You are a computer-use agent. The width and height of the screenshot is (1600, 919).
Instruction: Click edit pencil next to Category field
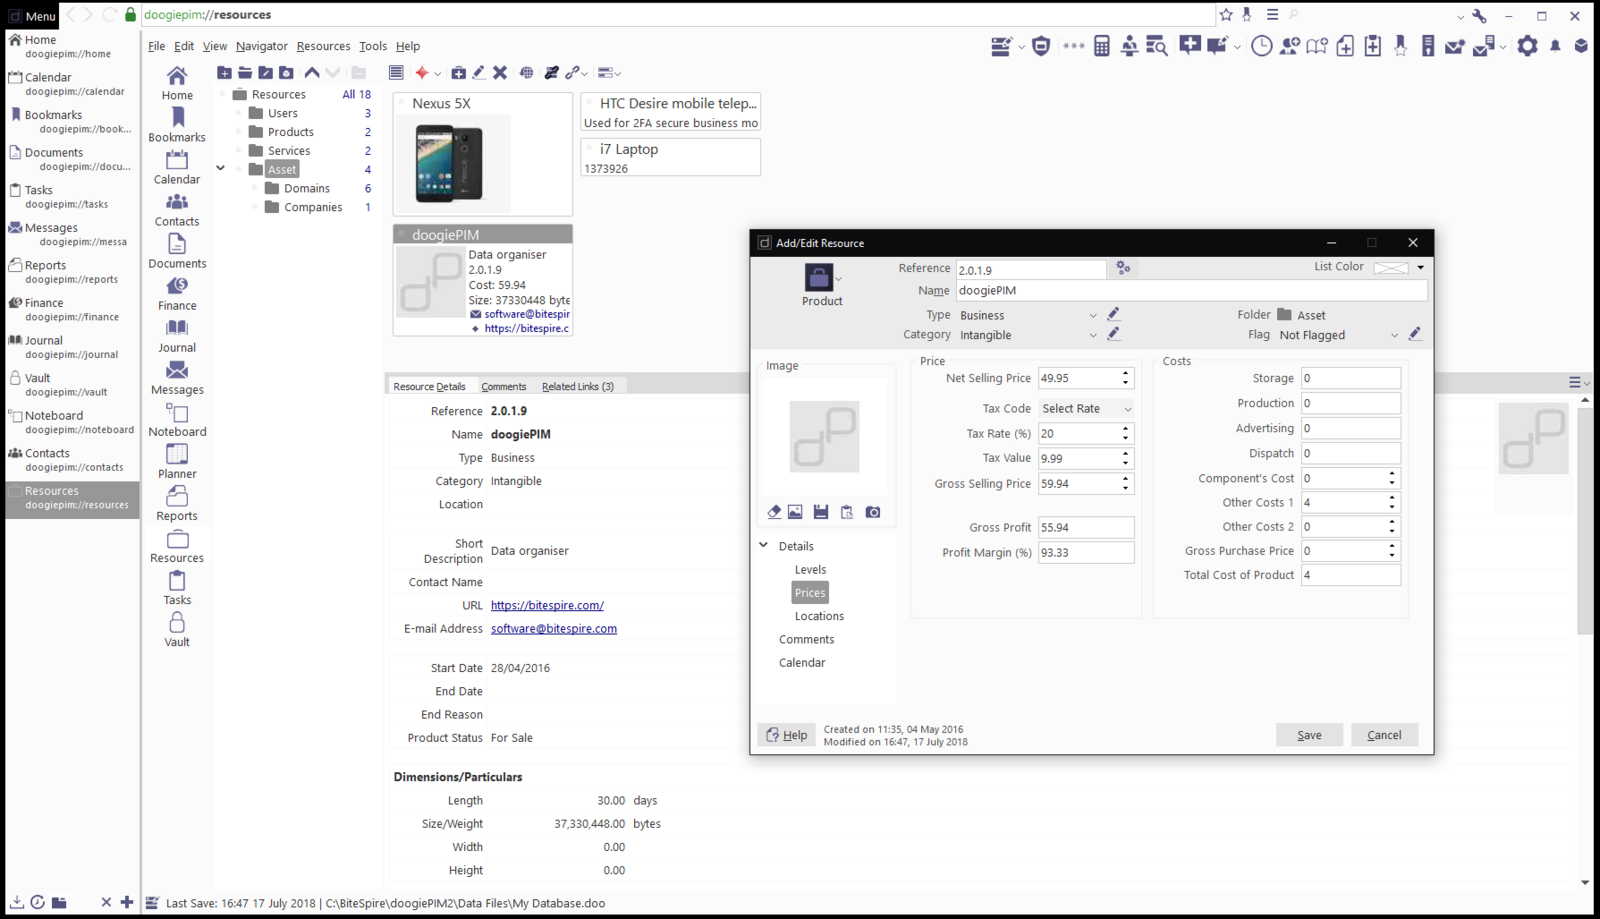tap(1113, 334)
